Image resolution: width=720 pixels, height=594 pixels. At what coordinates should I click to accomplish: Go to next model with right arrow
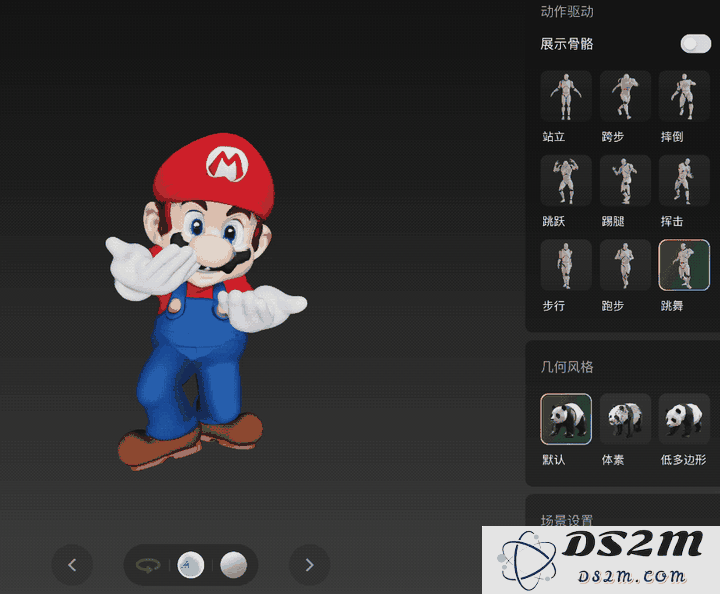pyautogui.click(x=309, y=565)
